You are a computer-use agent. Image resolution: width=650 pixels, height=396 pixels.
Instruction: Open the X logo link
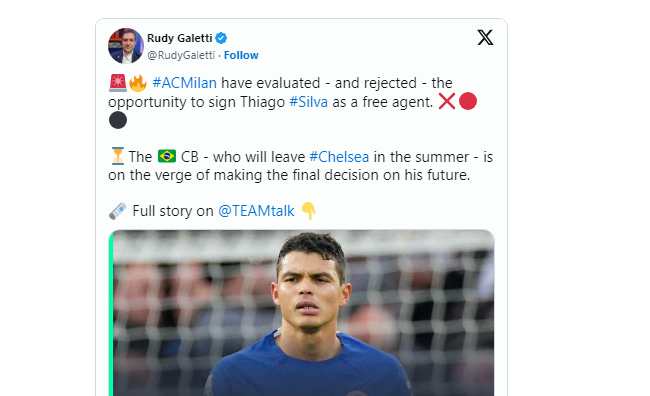[485, 37]
